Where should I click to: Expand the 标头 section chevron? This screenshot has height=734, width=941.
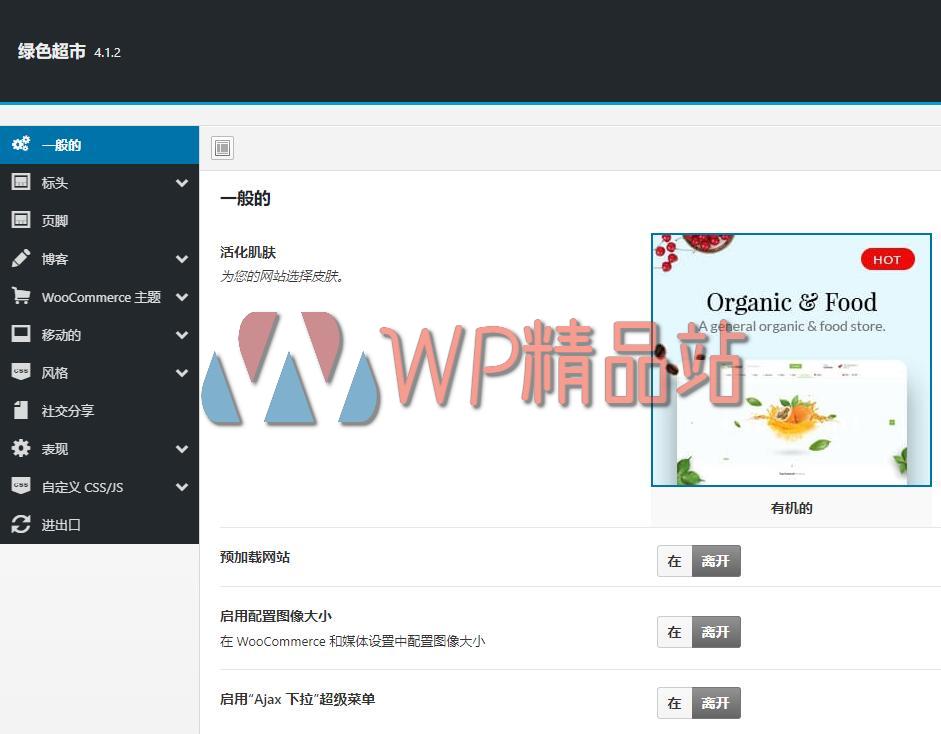(x=182, y=182)
